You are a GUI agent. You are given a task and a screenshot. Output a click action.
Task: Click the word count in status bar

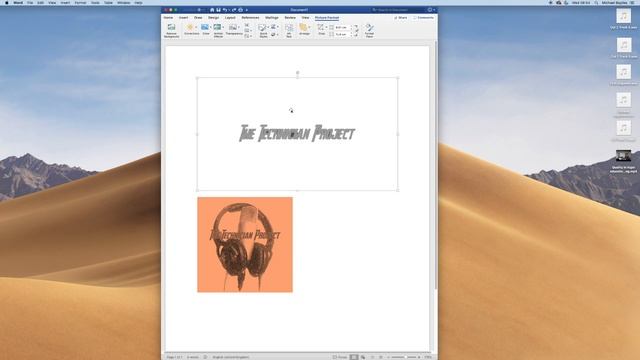193,357
